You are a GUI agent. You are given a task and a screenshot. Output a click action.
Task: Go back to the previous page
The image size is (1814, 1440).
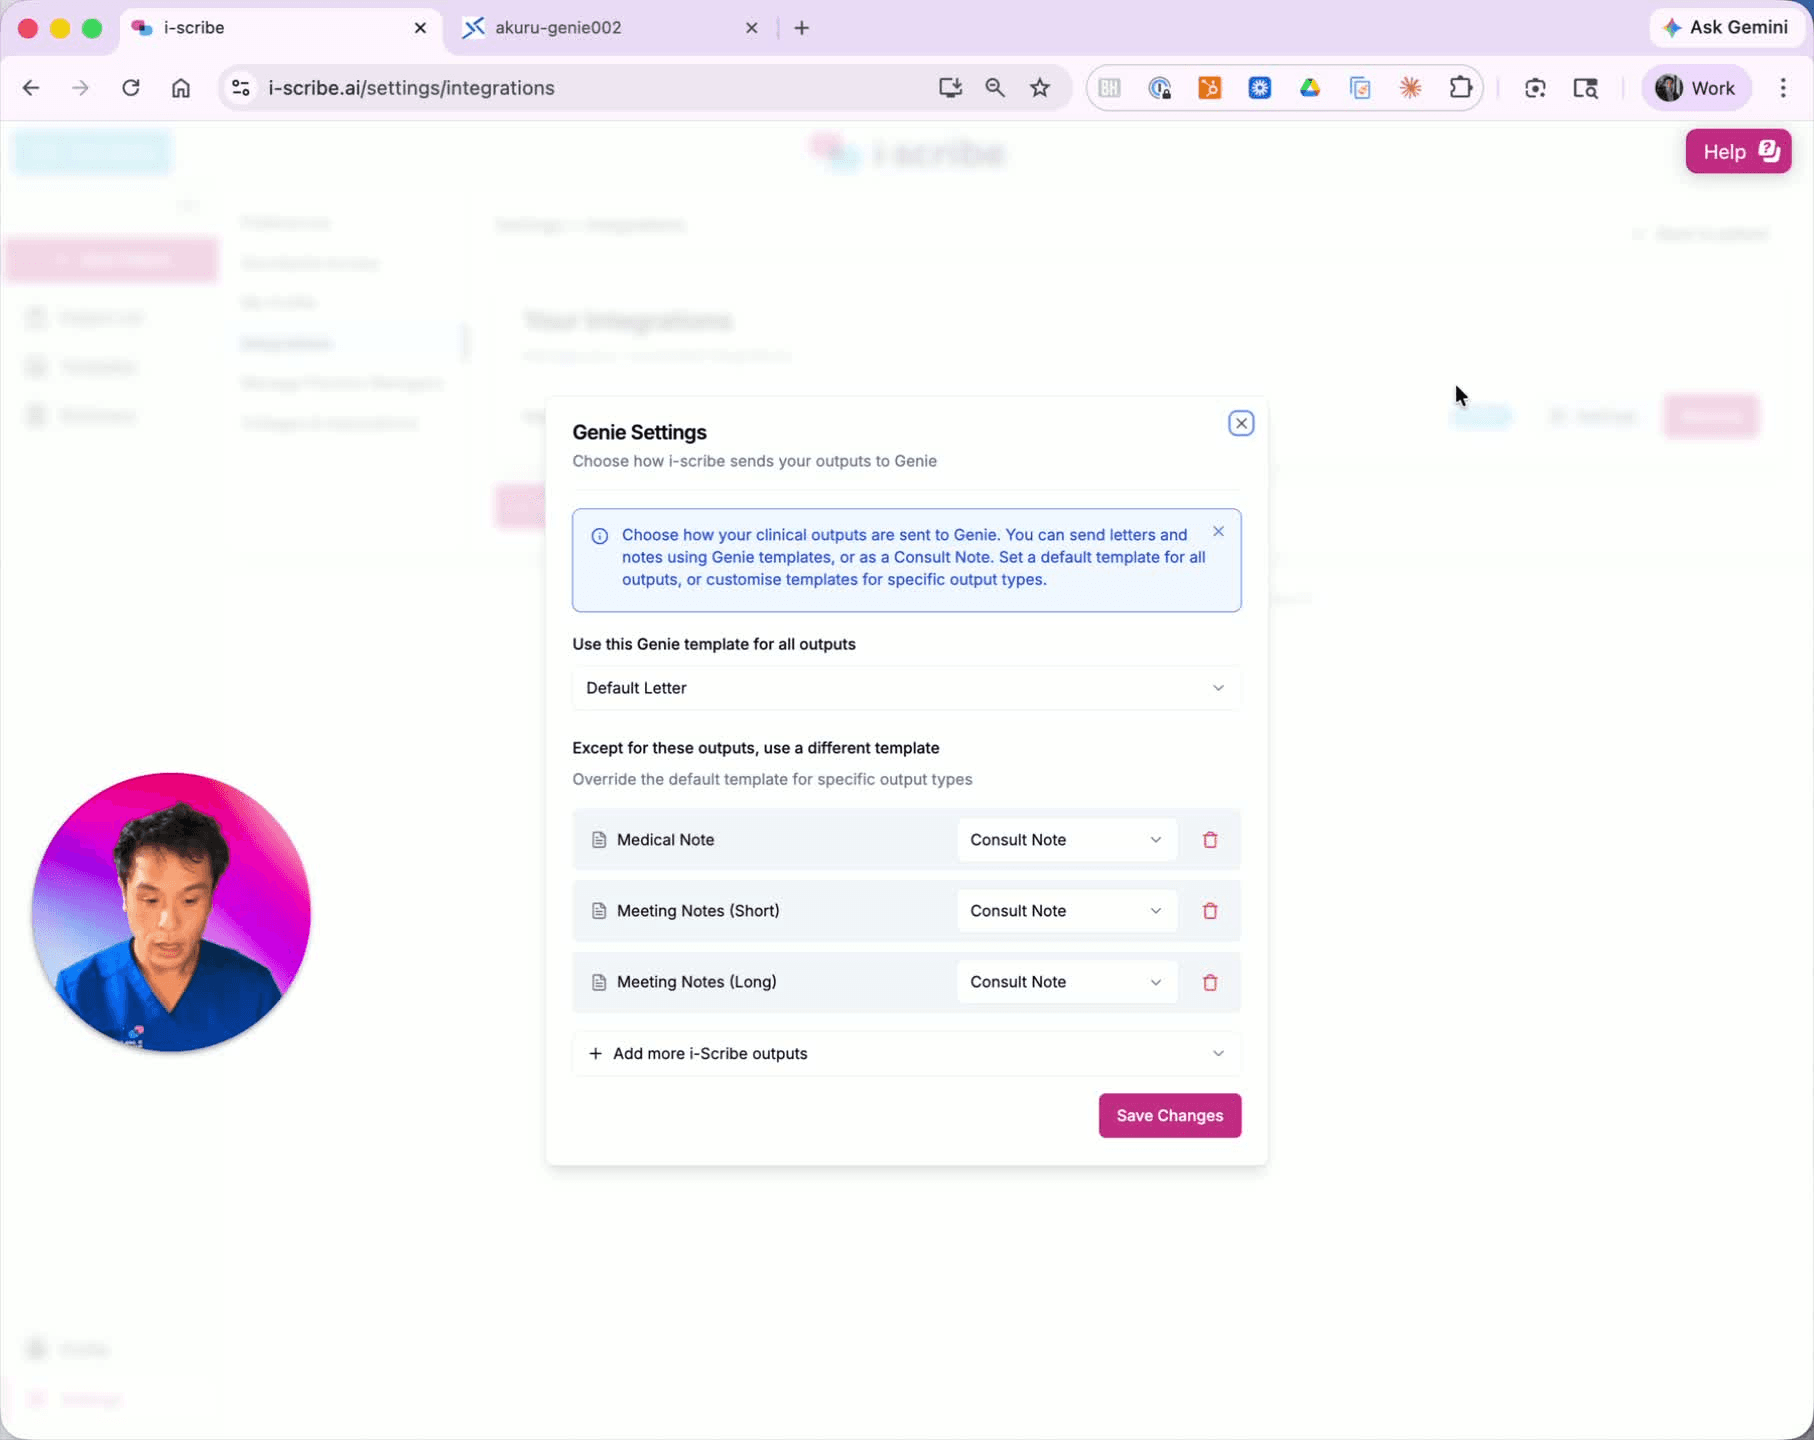pyautogui.click(x=31, y=88)
